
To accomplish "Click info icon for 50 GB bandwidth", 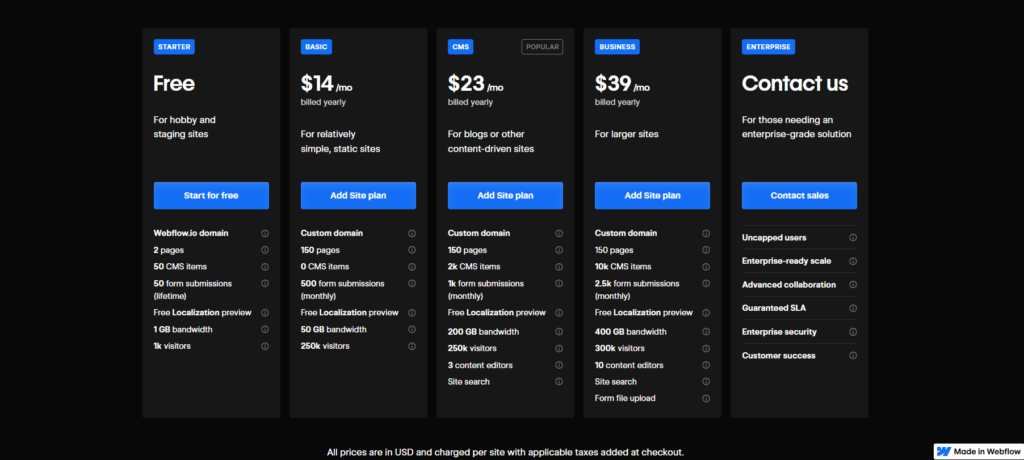I will pyautogui.click(x=412, y=329).
